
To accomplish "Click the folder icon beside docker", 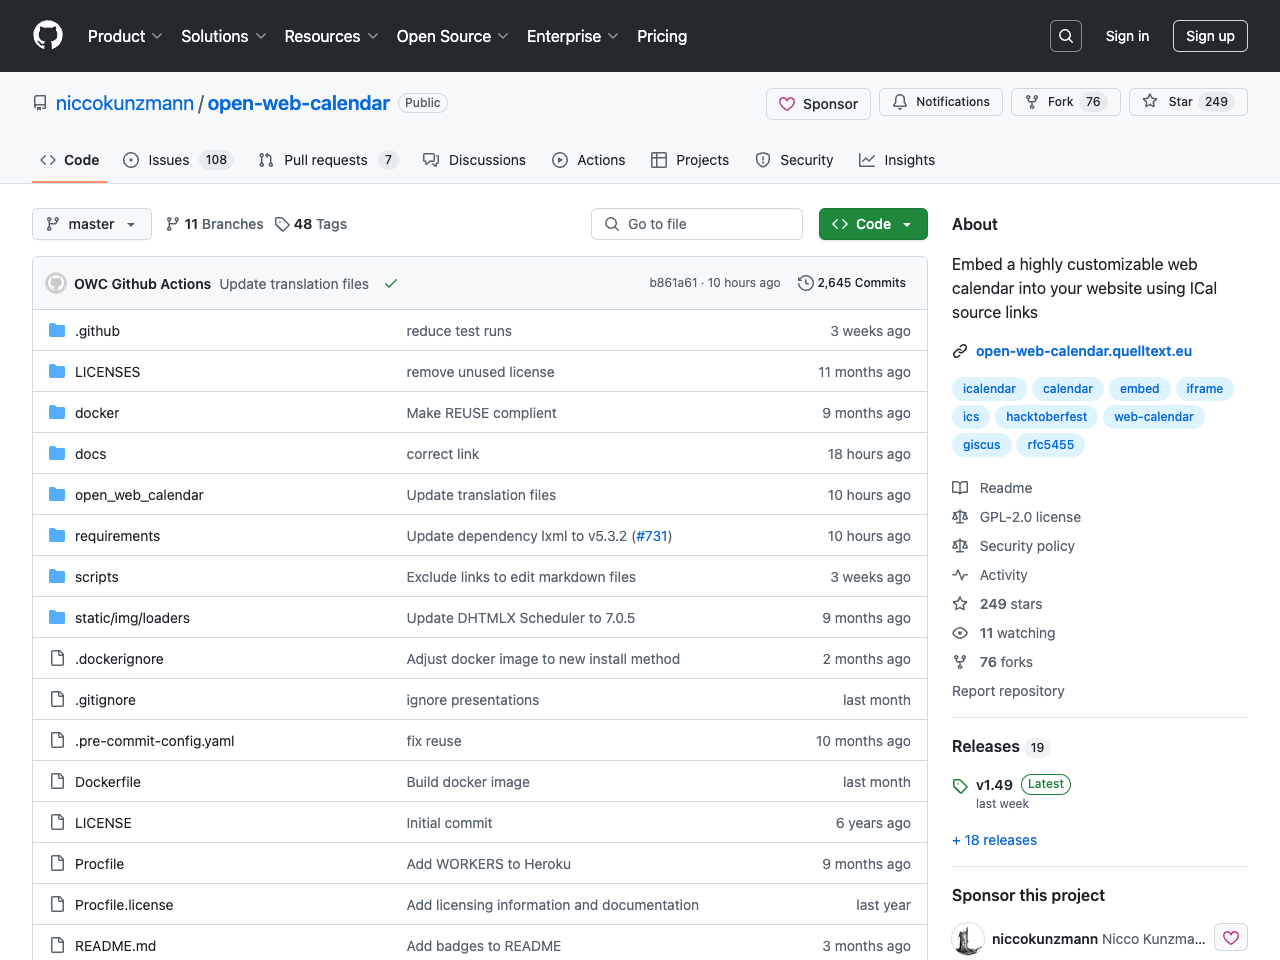I will click(57, 412).
